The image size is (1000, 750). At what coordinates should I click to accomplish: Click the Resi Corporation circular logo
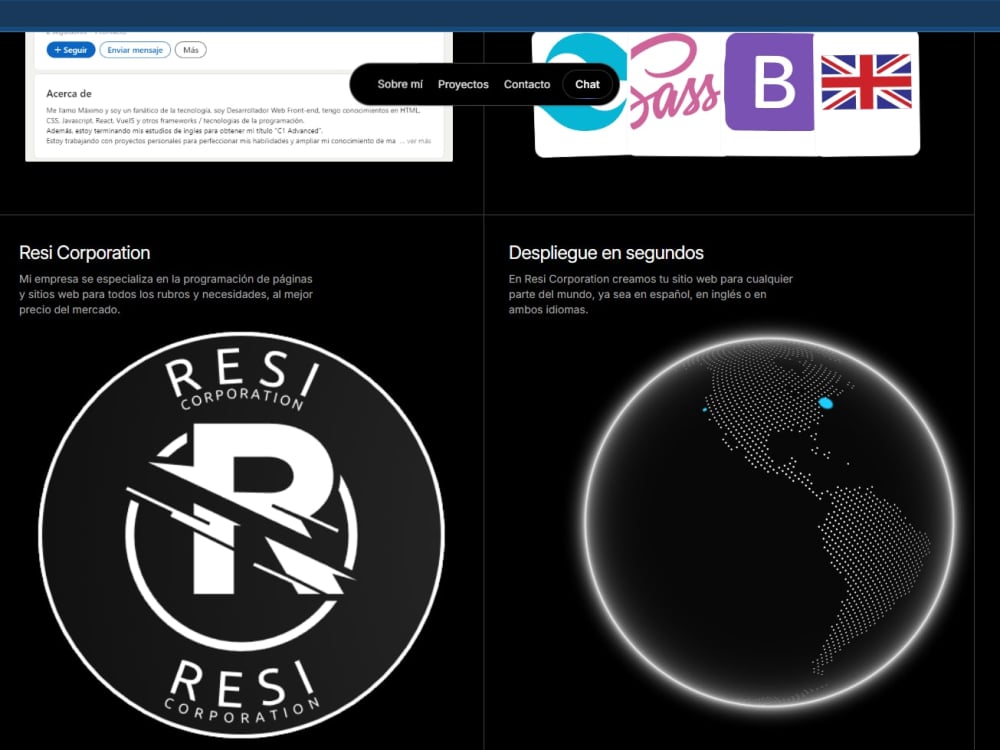click(242, 534)
